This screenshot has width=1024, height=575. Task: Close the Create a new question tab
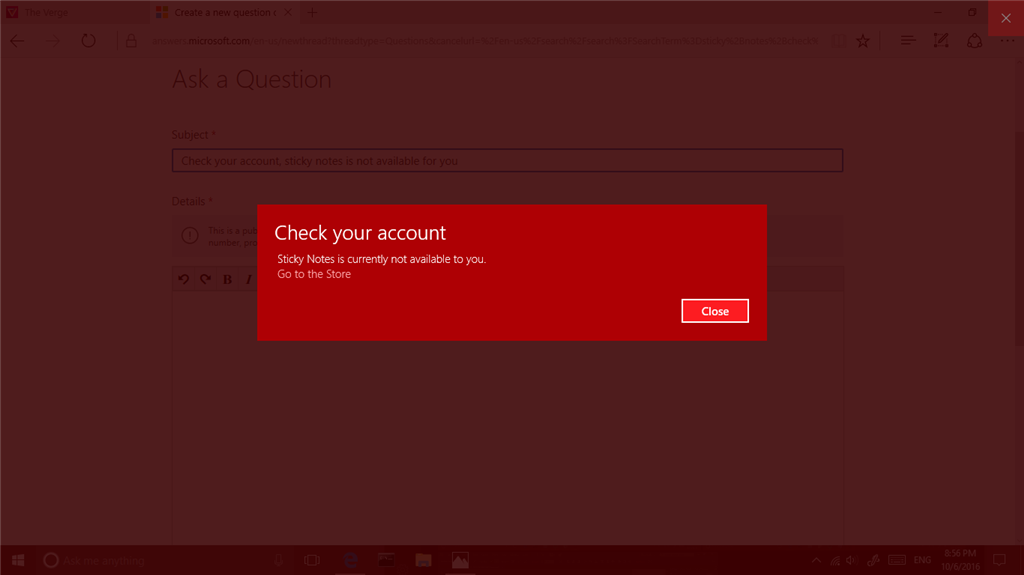coord(288,12)
